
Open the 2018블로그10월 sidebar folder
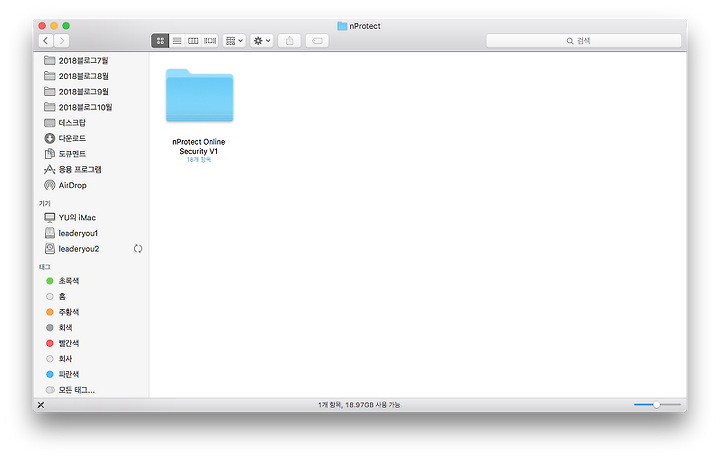92,107
